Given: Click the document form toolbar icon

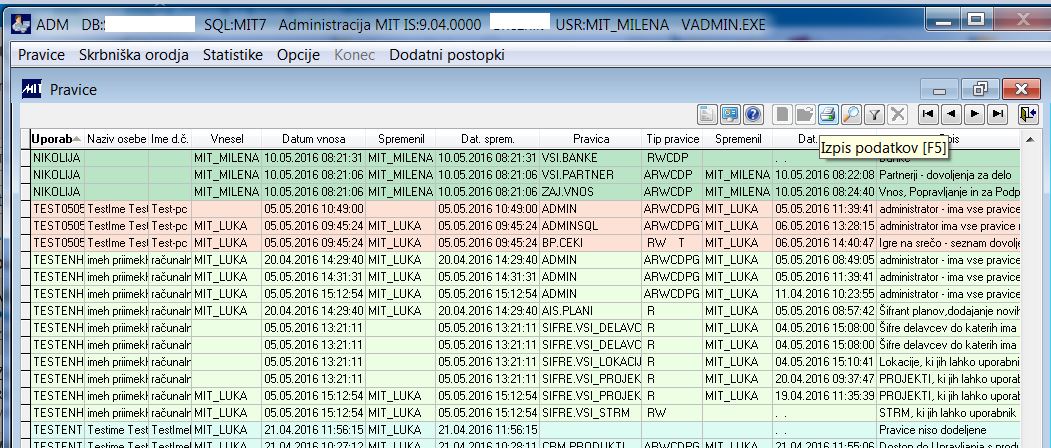Looking at the screenshot, I should click(x=707, y=115).
